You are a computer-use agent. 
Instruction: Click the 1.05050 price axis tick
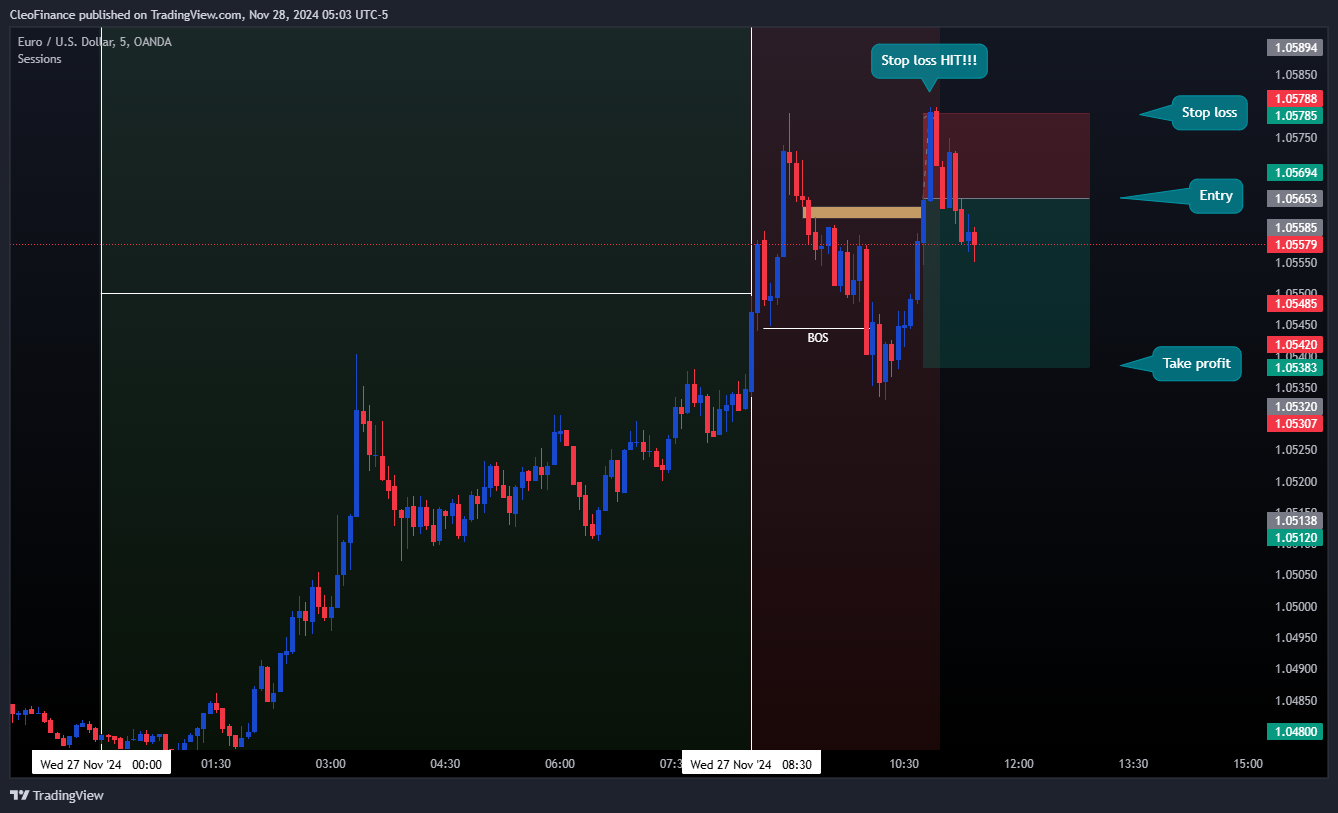[1295, 574]
